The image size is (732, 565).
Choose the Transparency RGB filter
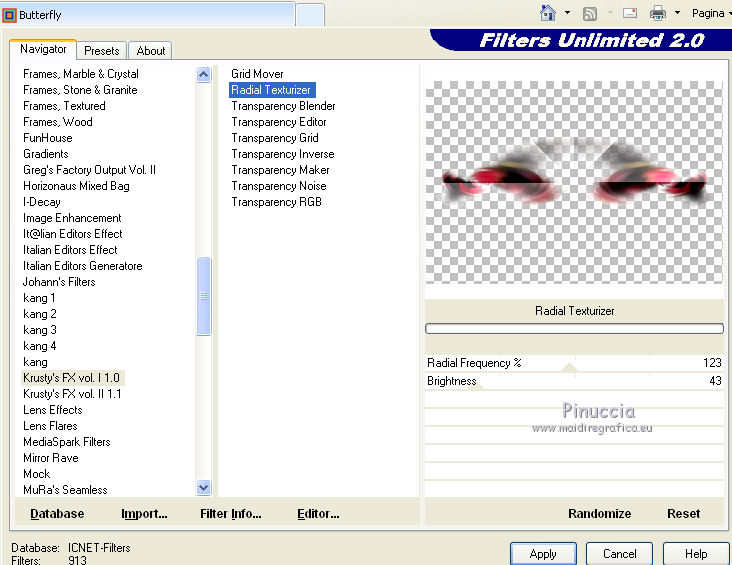tap(276, 202)
